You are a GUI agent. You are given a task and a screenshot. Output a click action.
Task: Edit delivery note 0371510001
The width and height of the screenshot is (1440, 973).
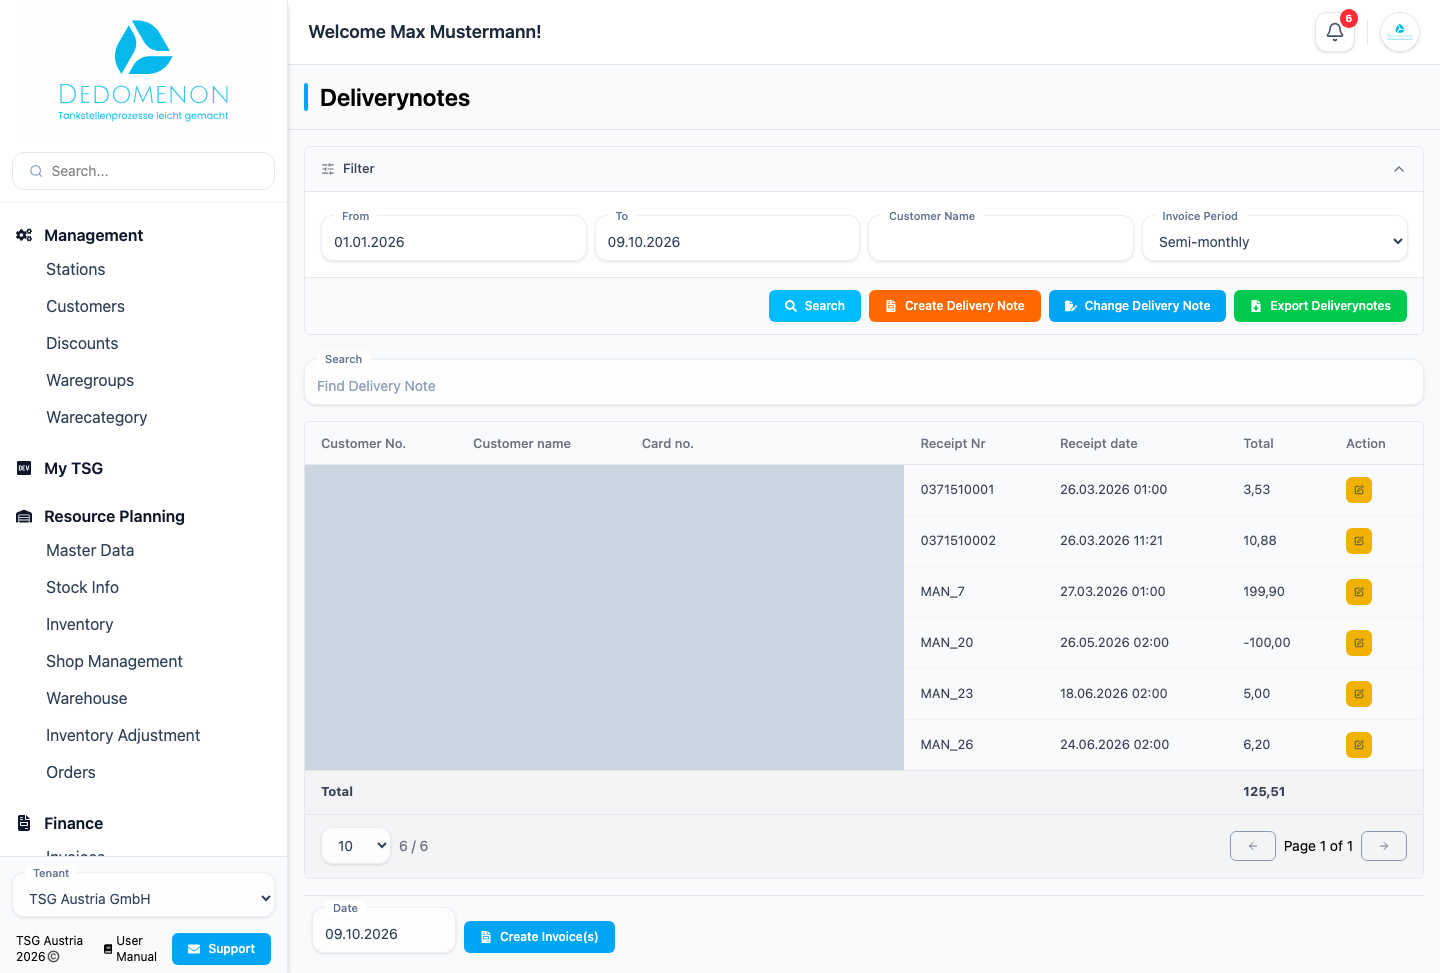pos(1358,490)
